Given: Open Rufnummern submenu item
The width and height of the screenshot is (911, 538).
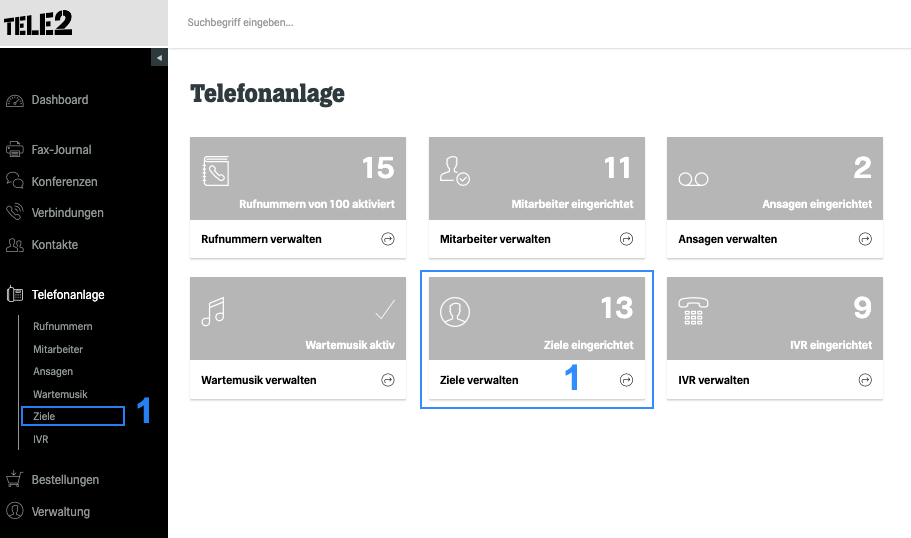Looking at the screenshot, I should tap(63, 327).
